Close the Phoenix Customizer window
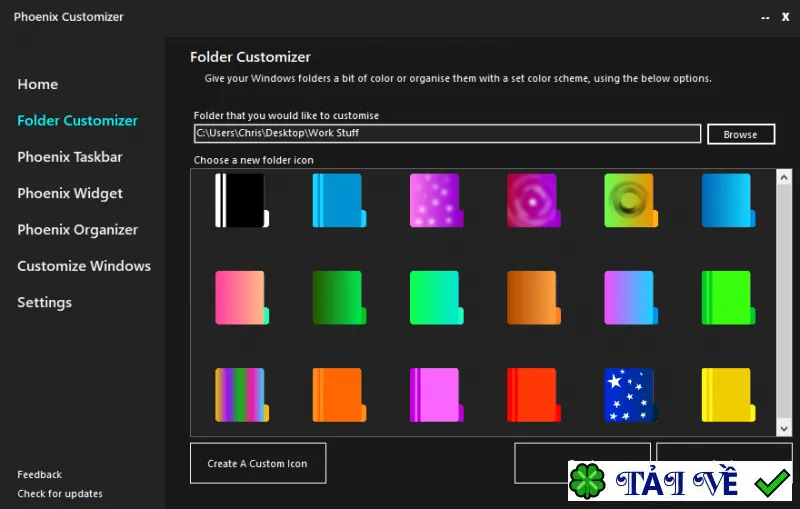Viewport: 800px width, 509px height. 786,17
